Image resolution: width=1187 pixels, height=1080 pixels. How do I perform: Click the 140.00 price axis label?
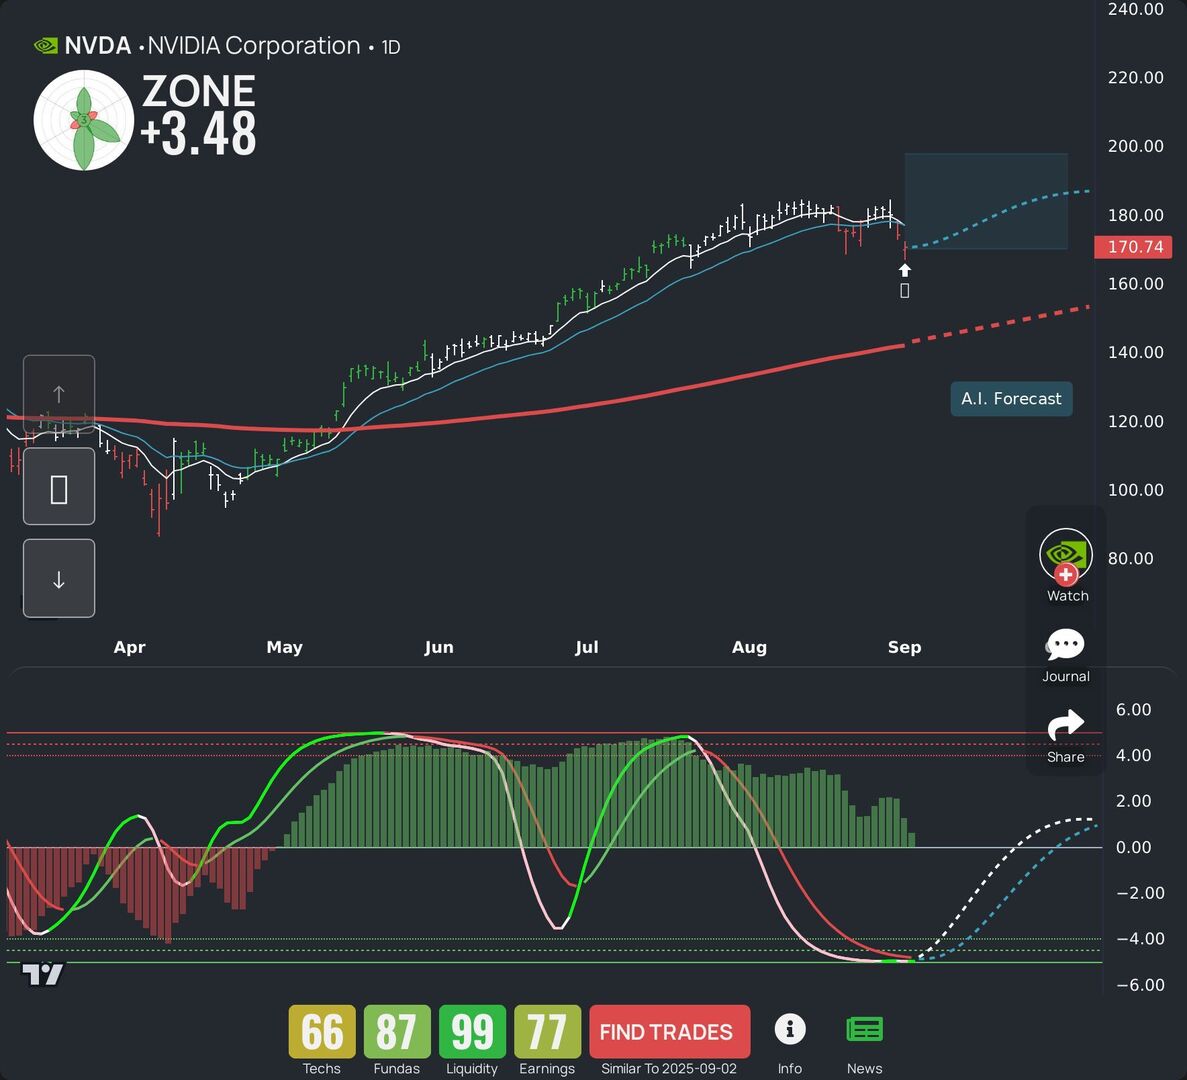coord(1136,352)
